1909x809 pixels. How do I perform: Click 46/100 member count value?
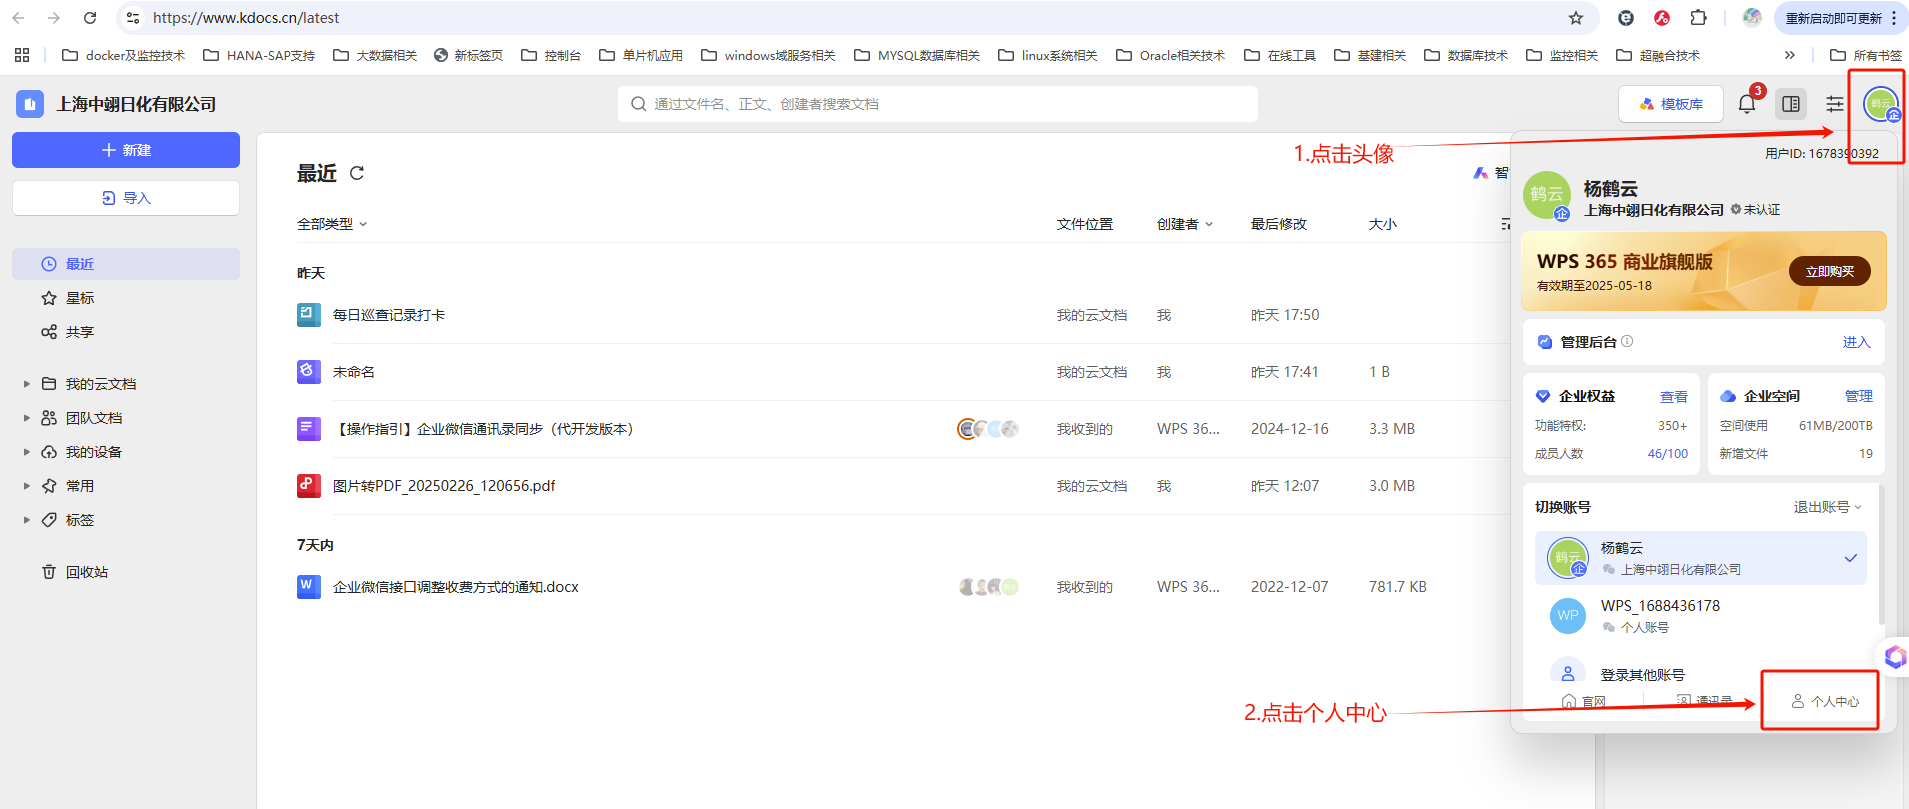pyautogui.click(x=1668, y=453)
